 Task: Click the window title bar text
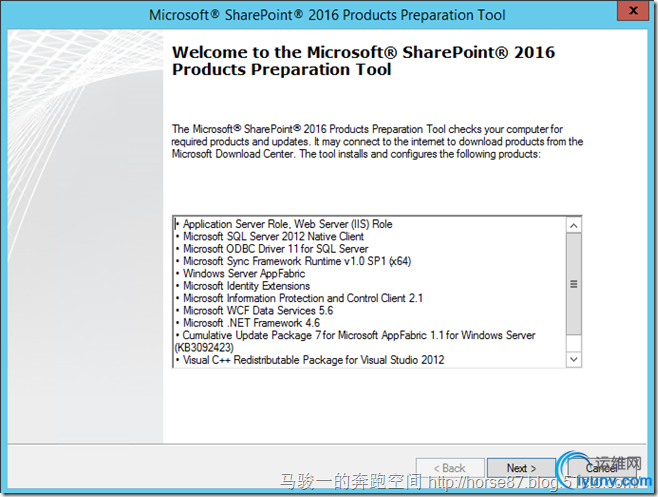[x=327, y=15]
